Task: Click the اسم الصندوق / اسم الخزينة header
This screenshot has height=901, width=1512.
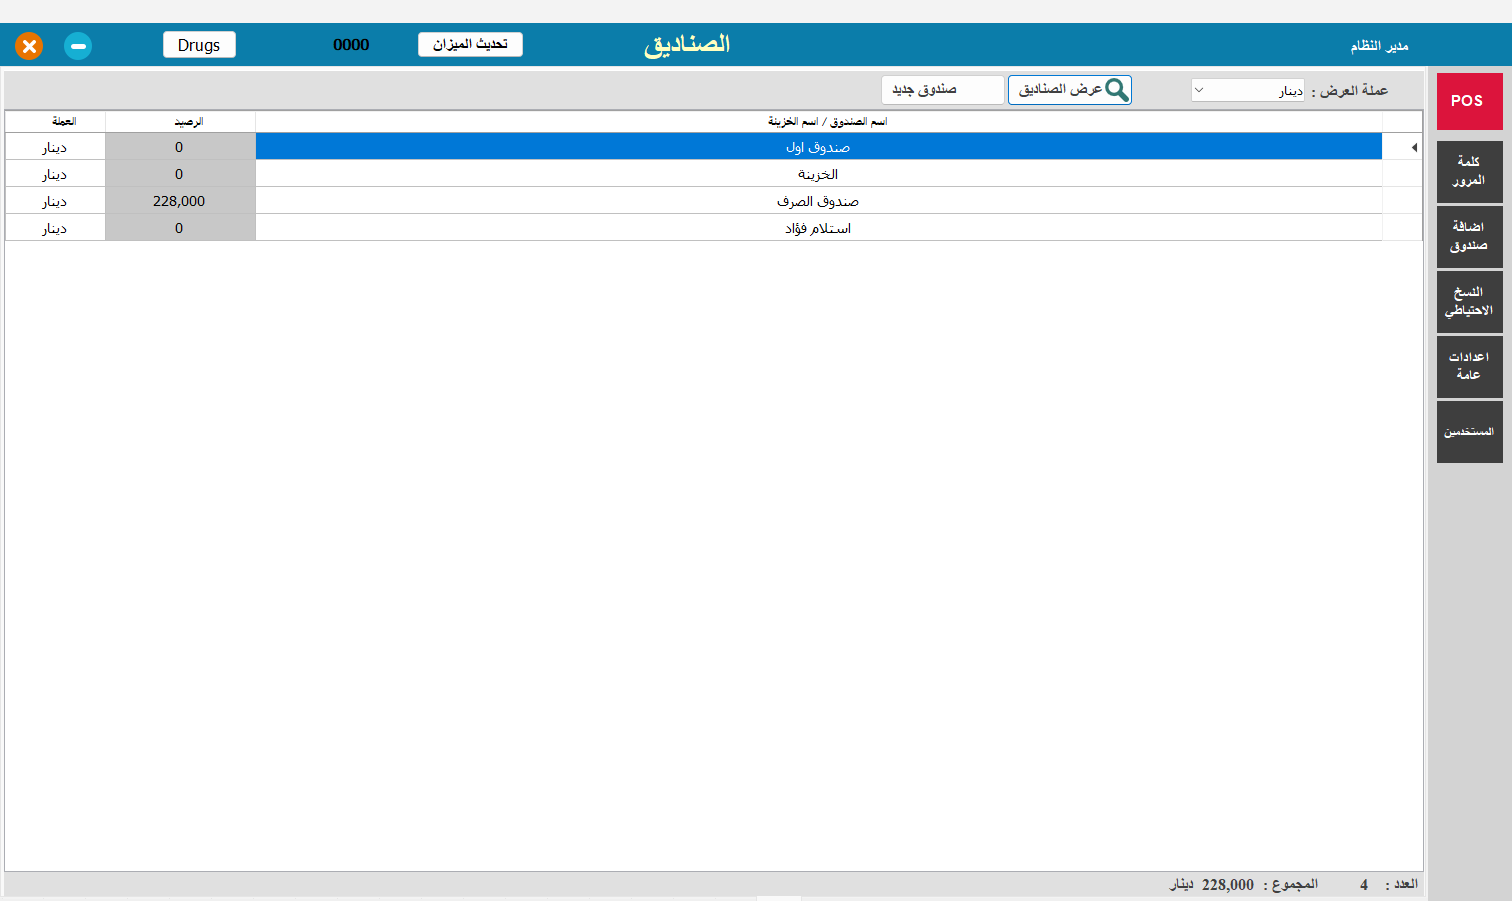Action: (818, 121)
